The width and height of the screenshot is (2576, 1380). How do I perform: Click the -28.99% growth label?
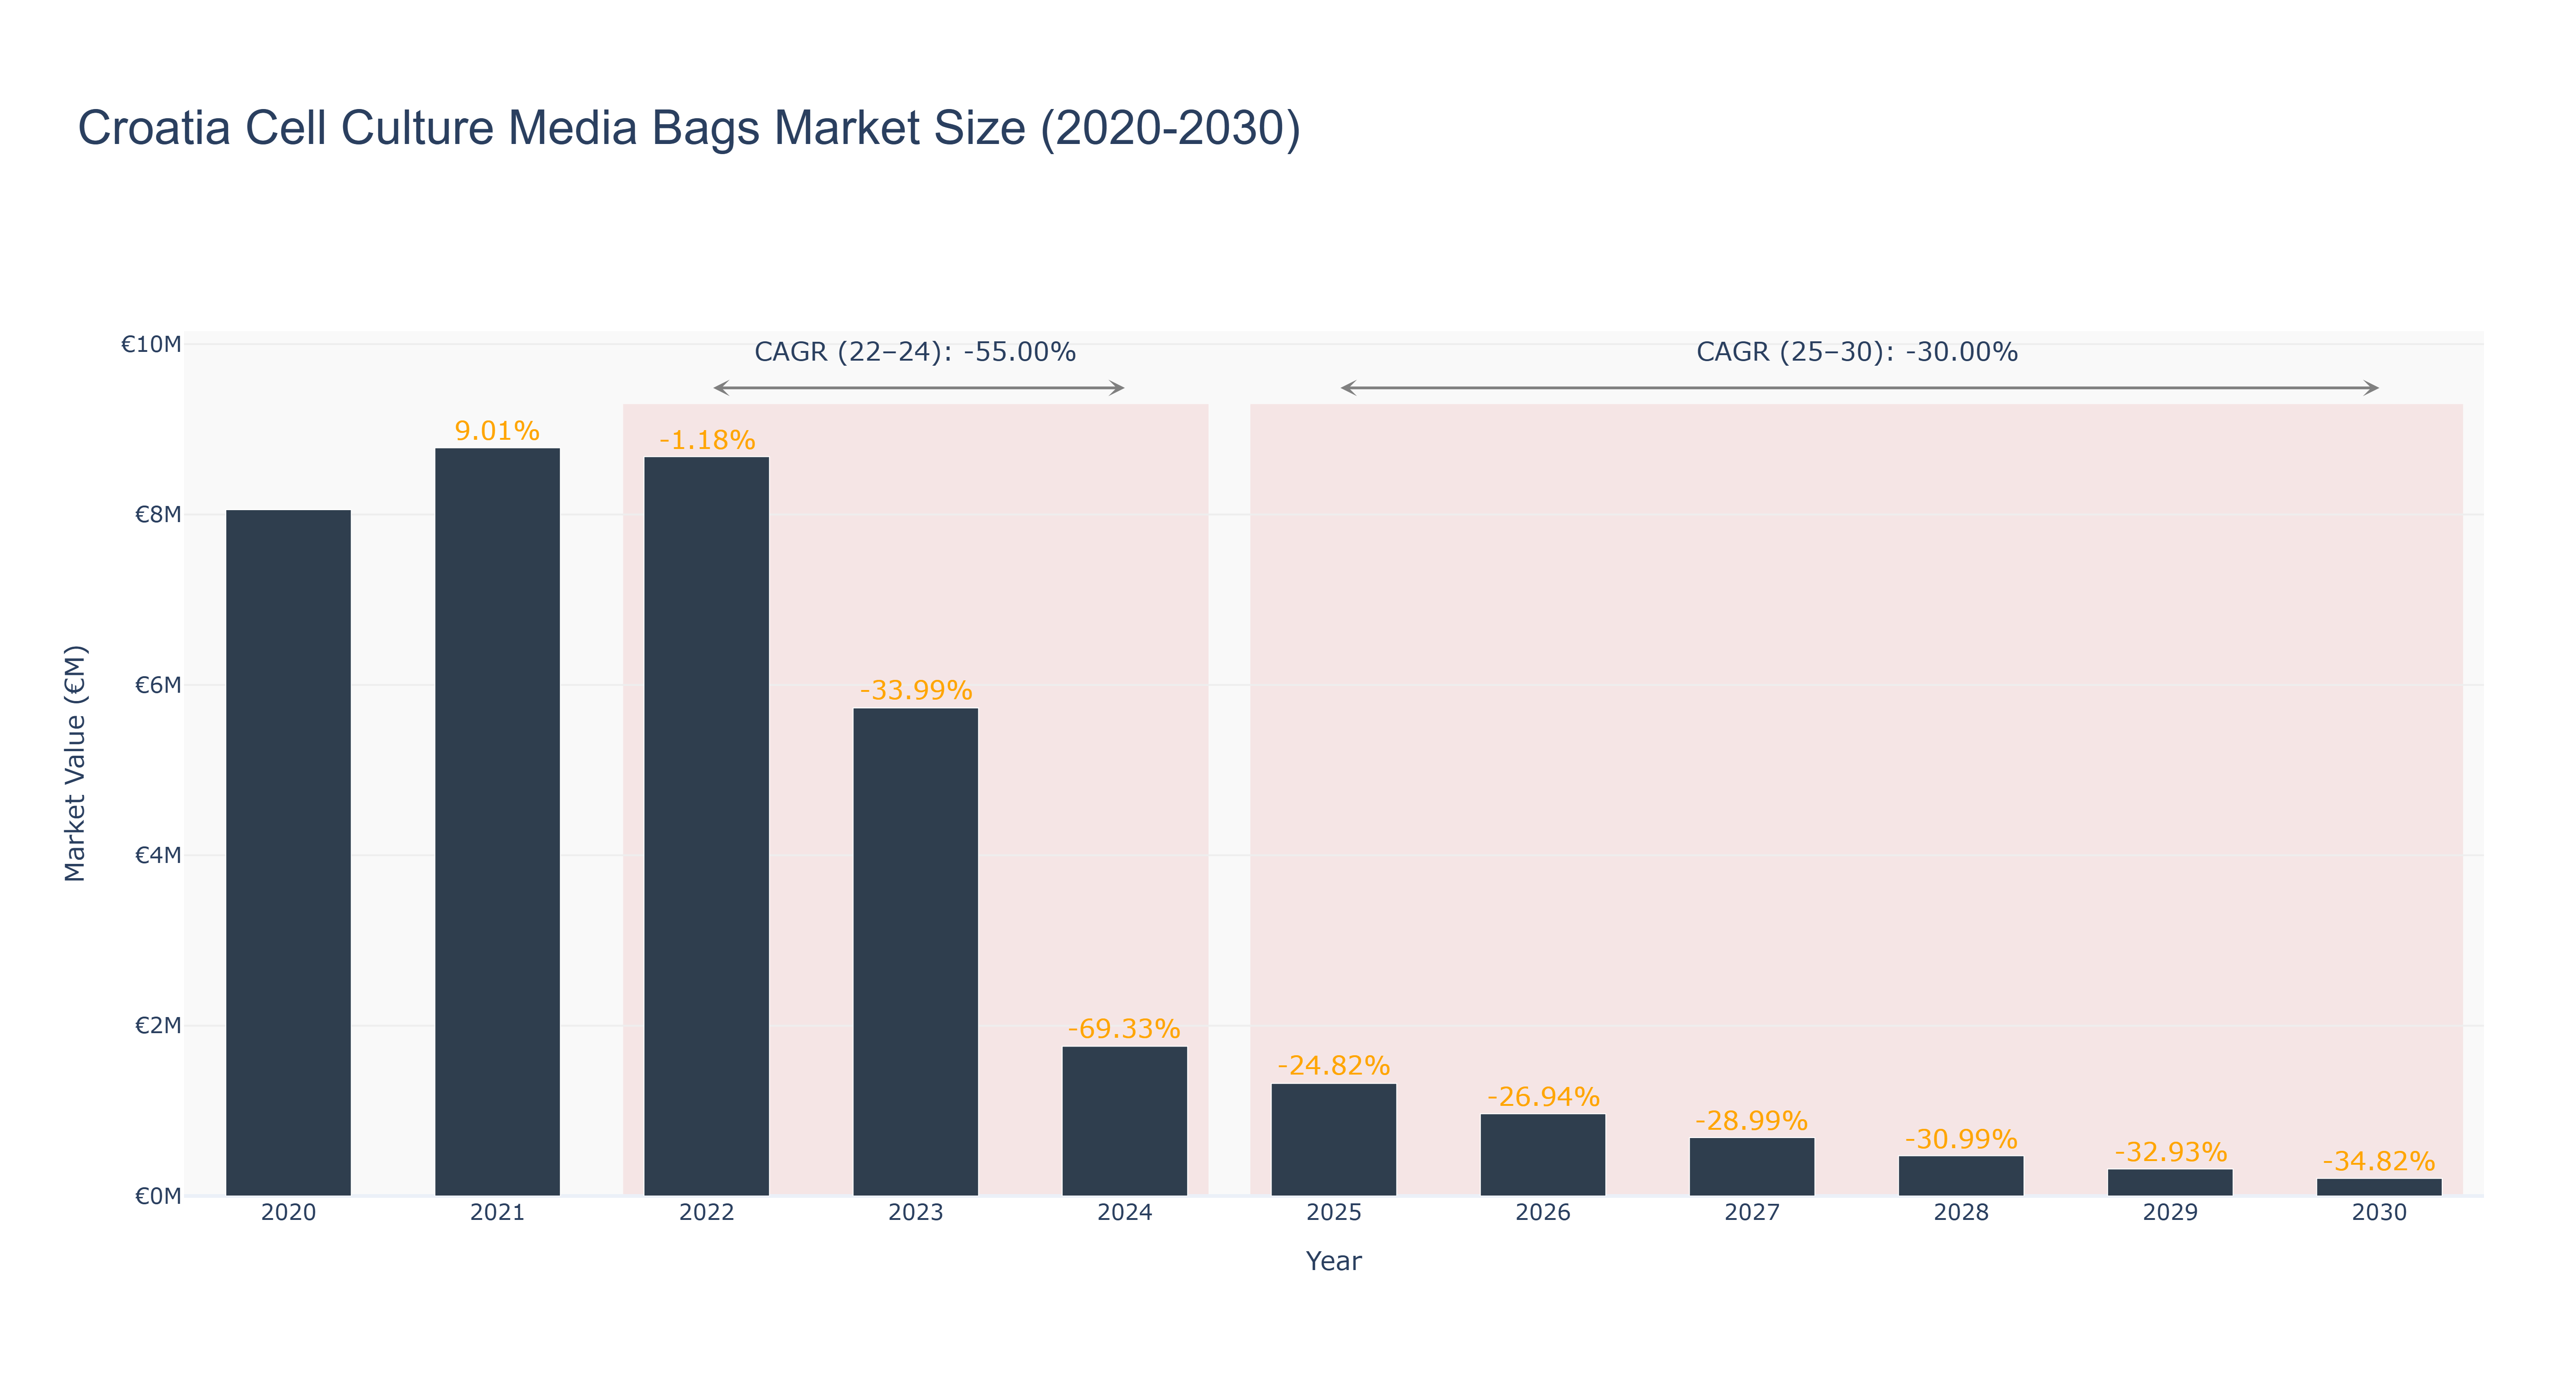pyautogui.click(x=1751, y=1120)
